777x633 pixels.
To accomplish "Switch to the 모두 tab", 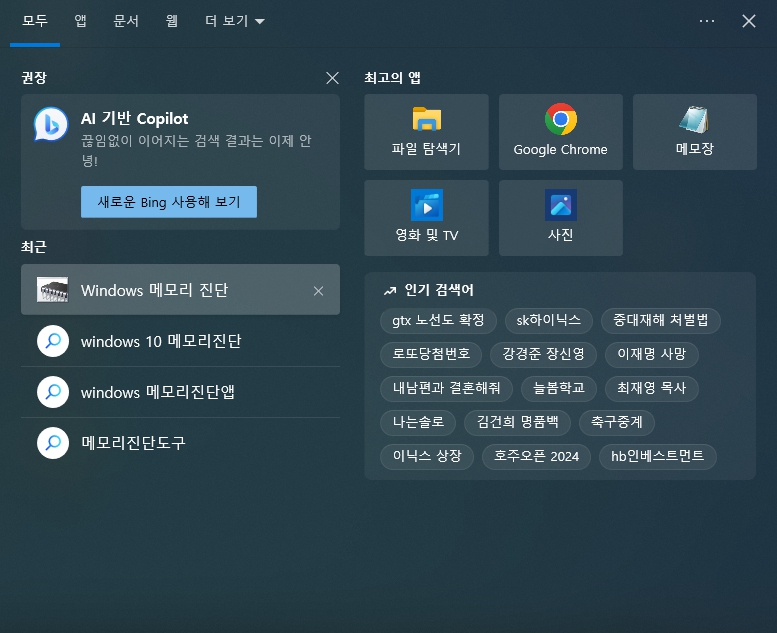I will (35, 21).
